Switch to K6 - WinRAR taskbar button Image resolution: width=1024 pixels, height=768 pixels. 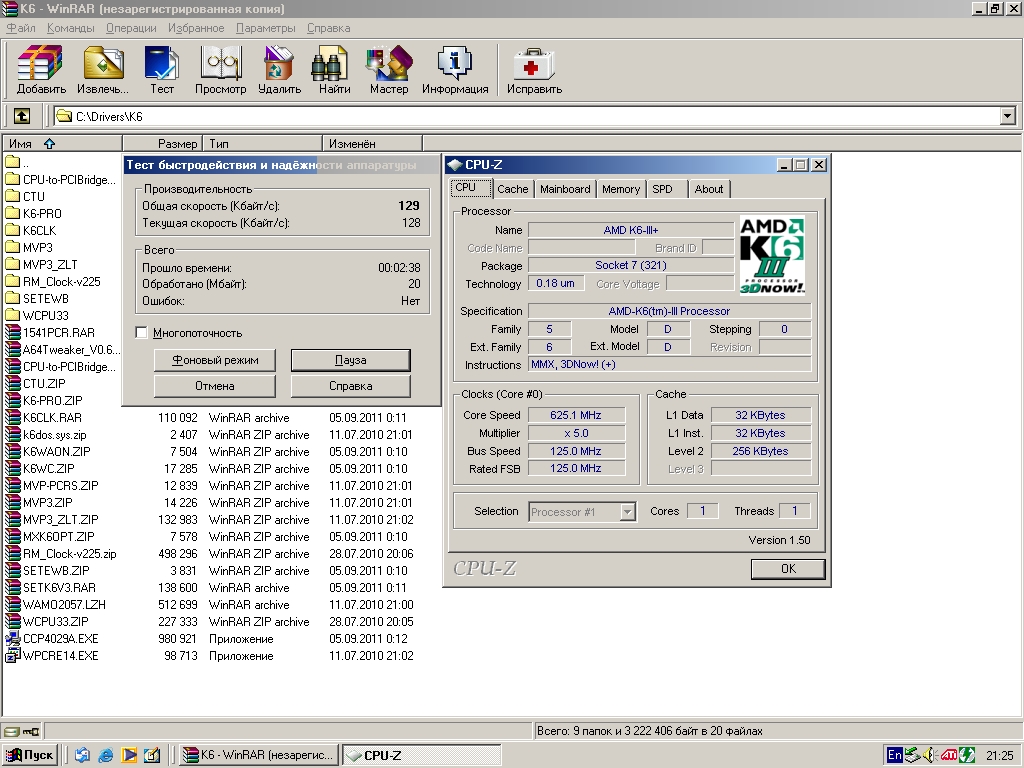pyautogui.click(x=259, y=755)
